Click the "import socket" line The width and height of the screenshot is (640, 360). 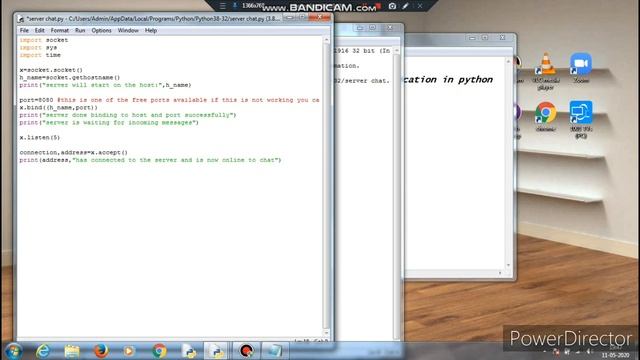(44, 40)
